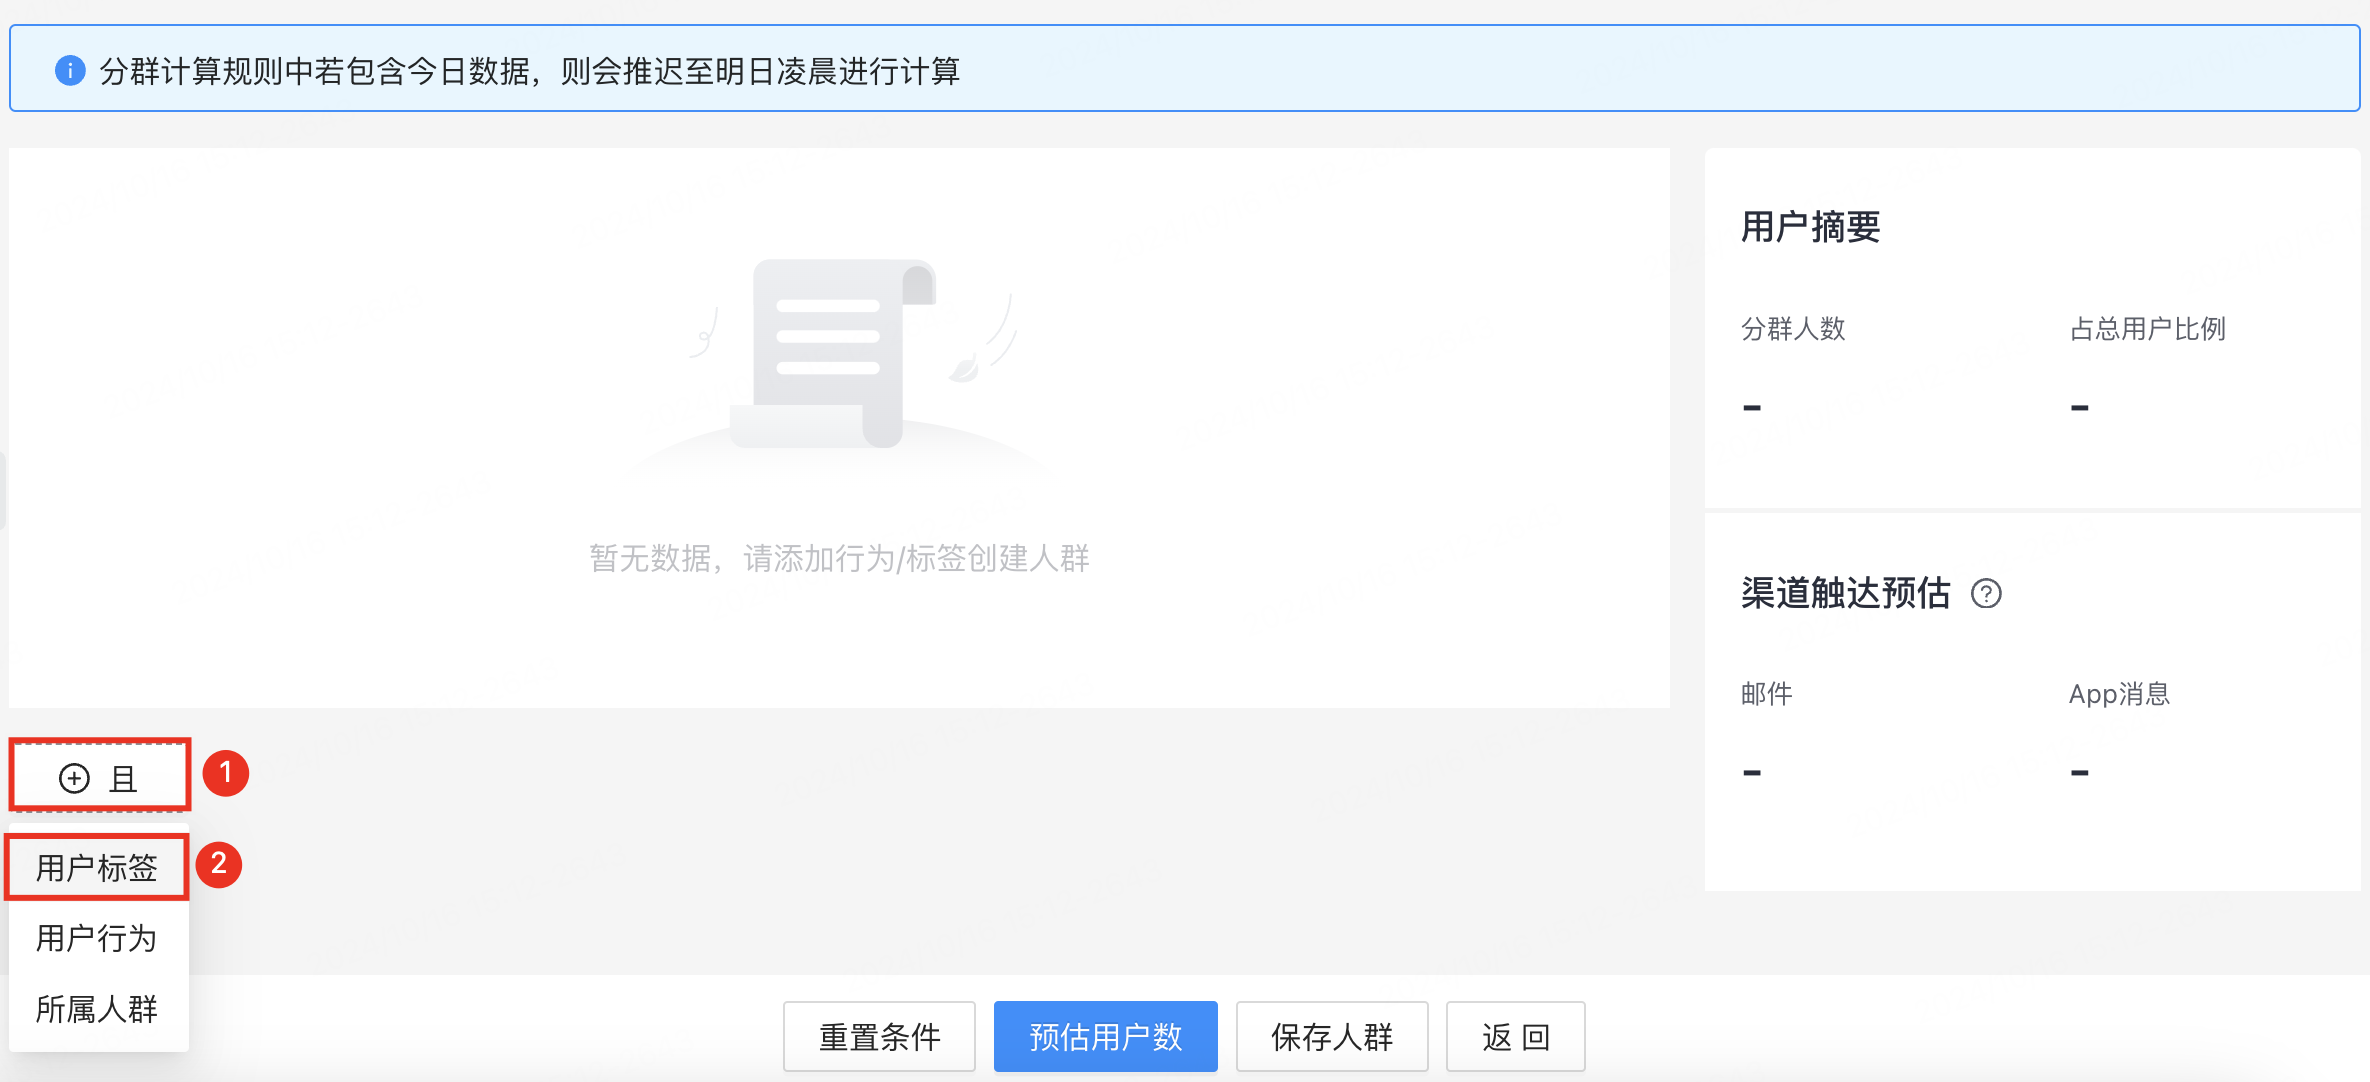This screenshot has height=1082, width=2370.
Task: Click the 渠道触达预估 heading
Action: (1845, 593)
